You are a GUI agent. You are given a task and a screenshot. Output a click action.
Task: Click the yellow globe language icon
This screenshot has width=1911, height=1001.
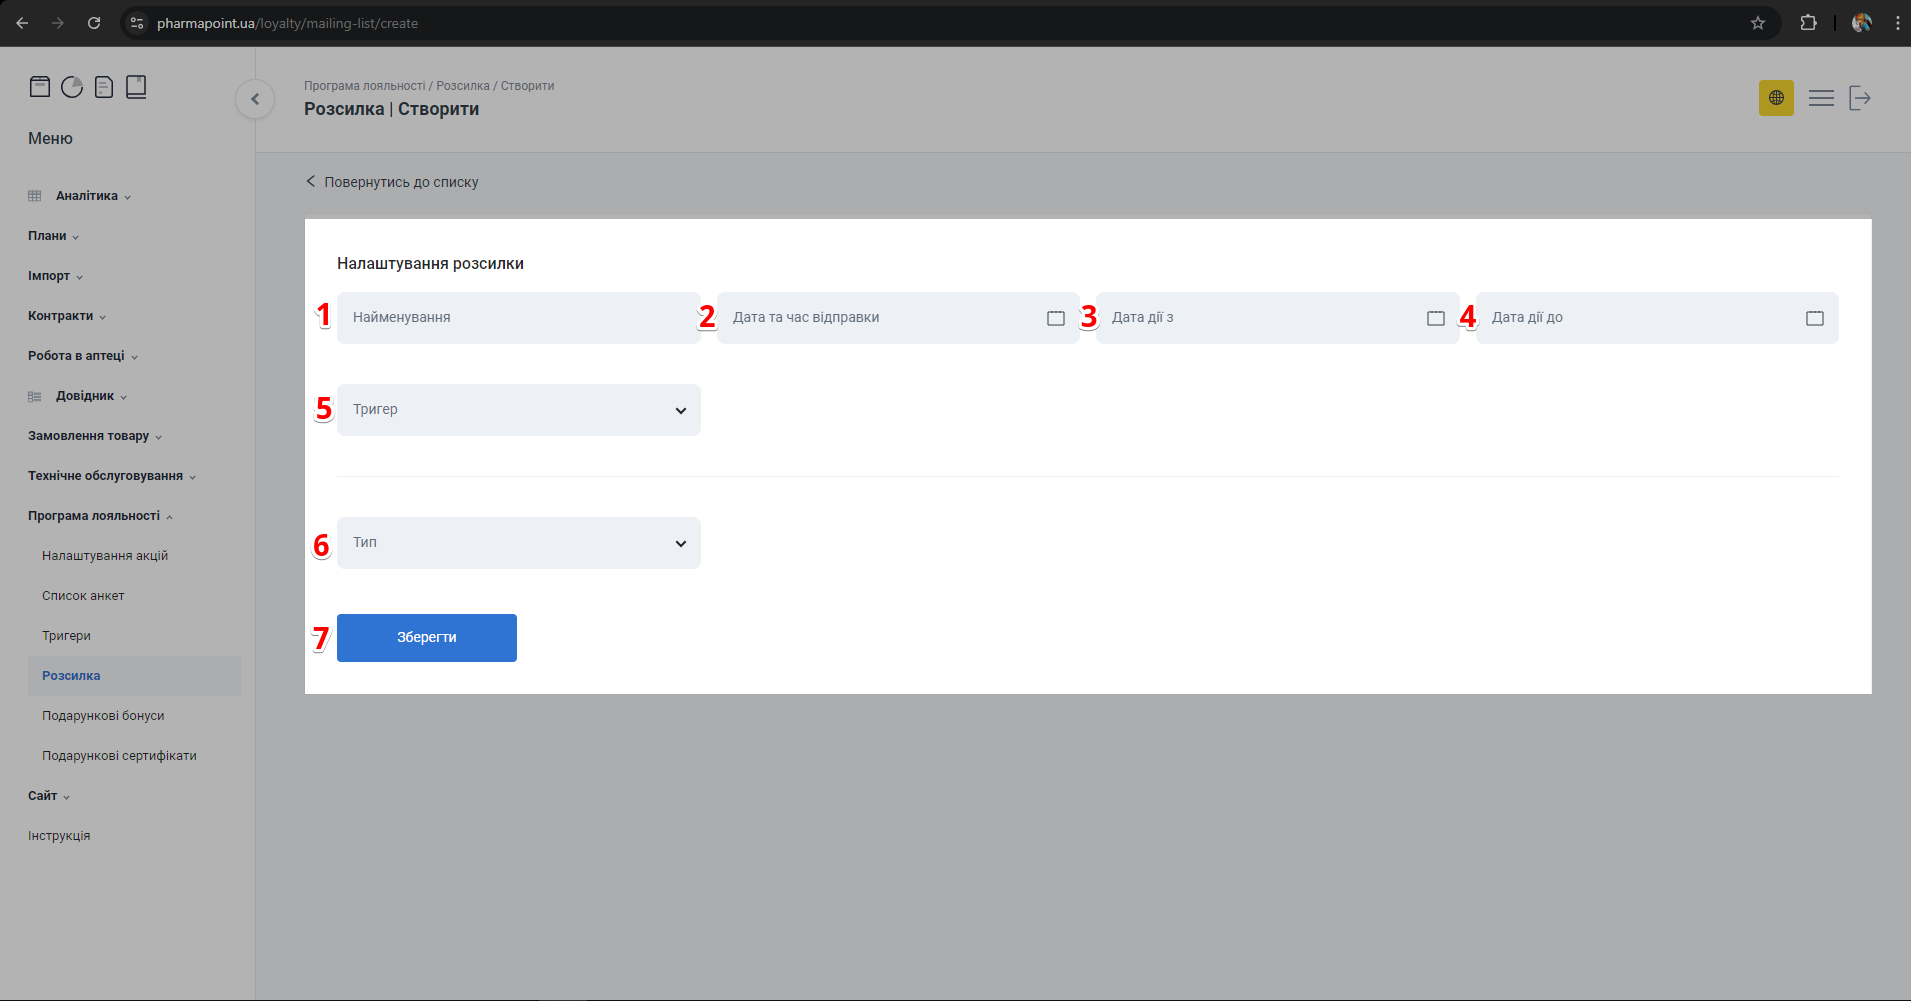pos(1776,98)
